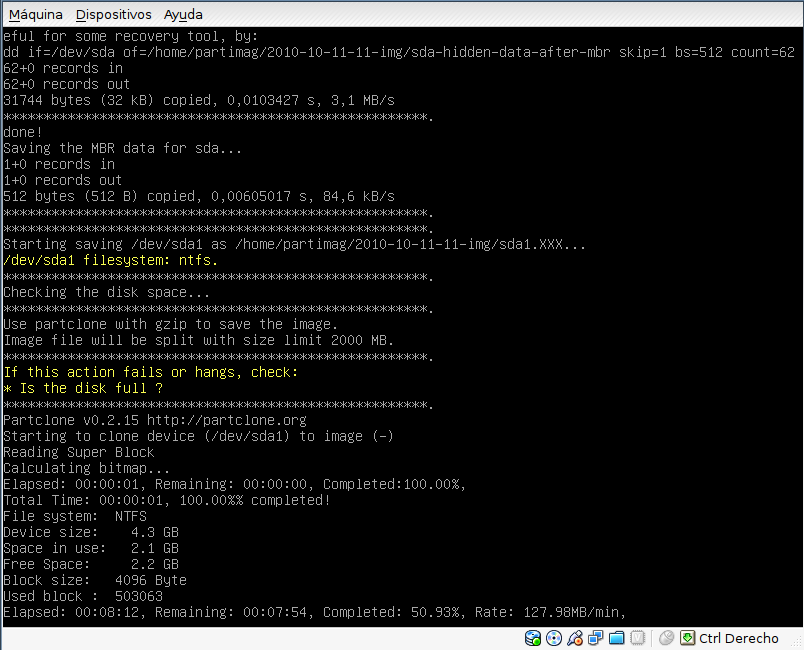Click the 'Checking the disk space...' line
The image size is (804, 650).
107,292
